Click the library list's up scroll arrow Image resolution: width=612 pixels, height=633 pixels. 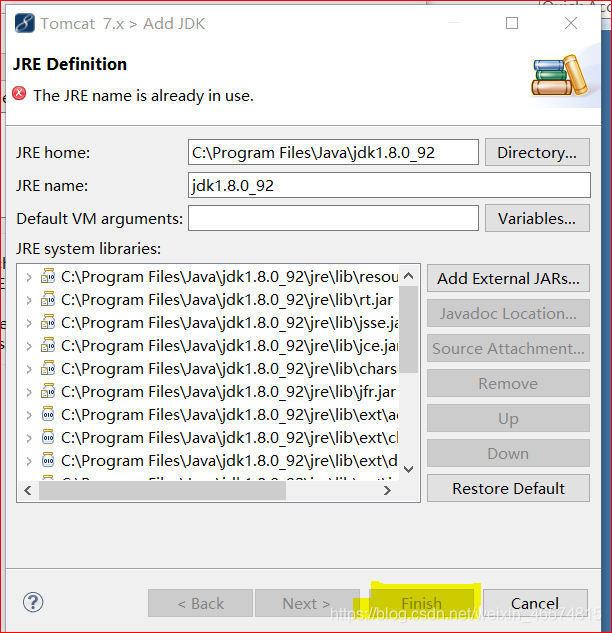click(x=409, y=276)
